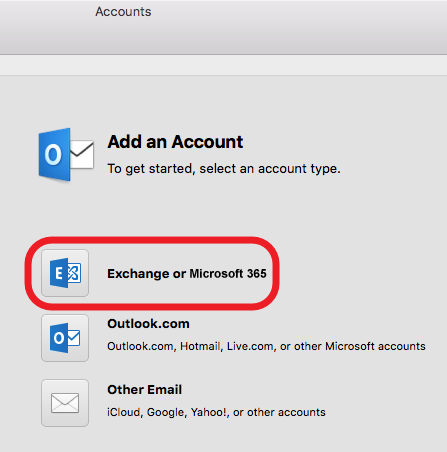Click 'To get started' instruction text
Viewport: 447px width, 452px height.
tap(224, 169)
